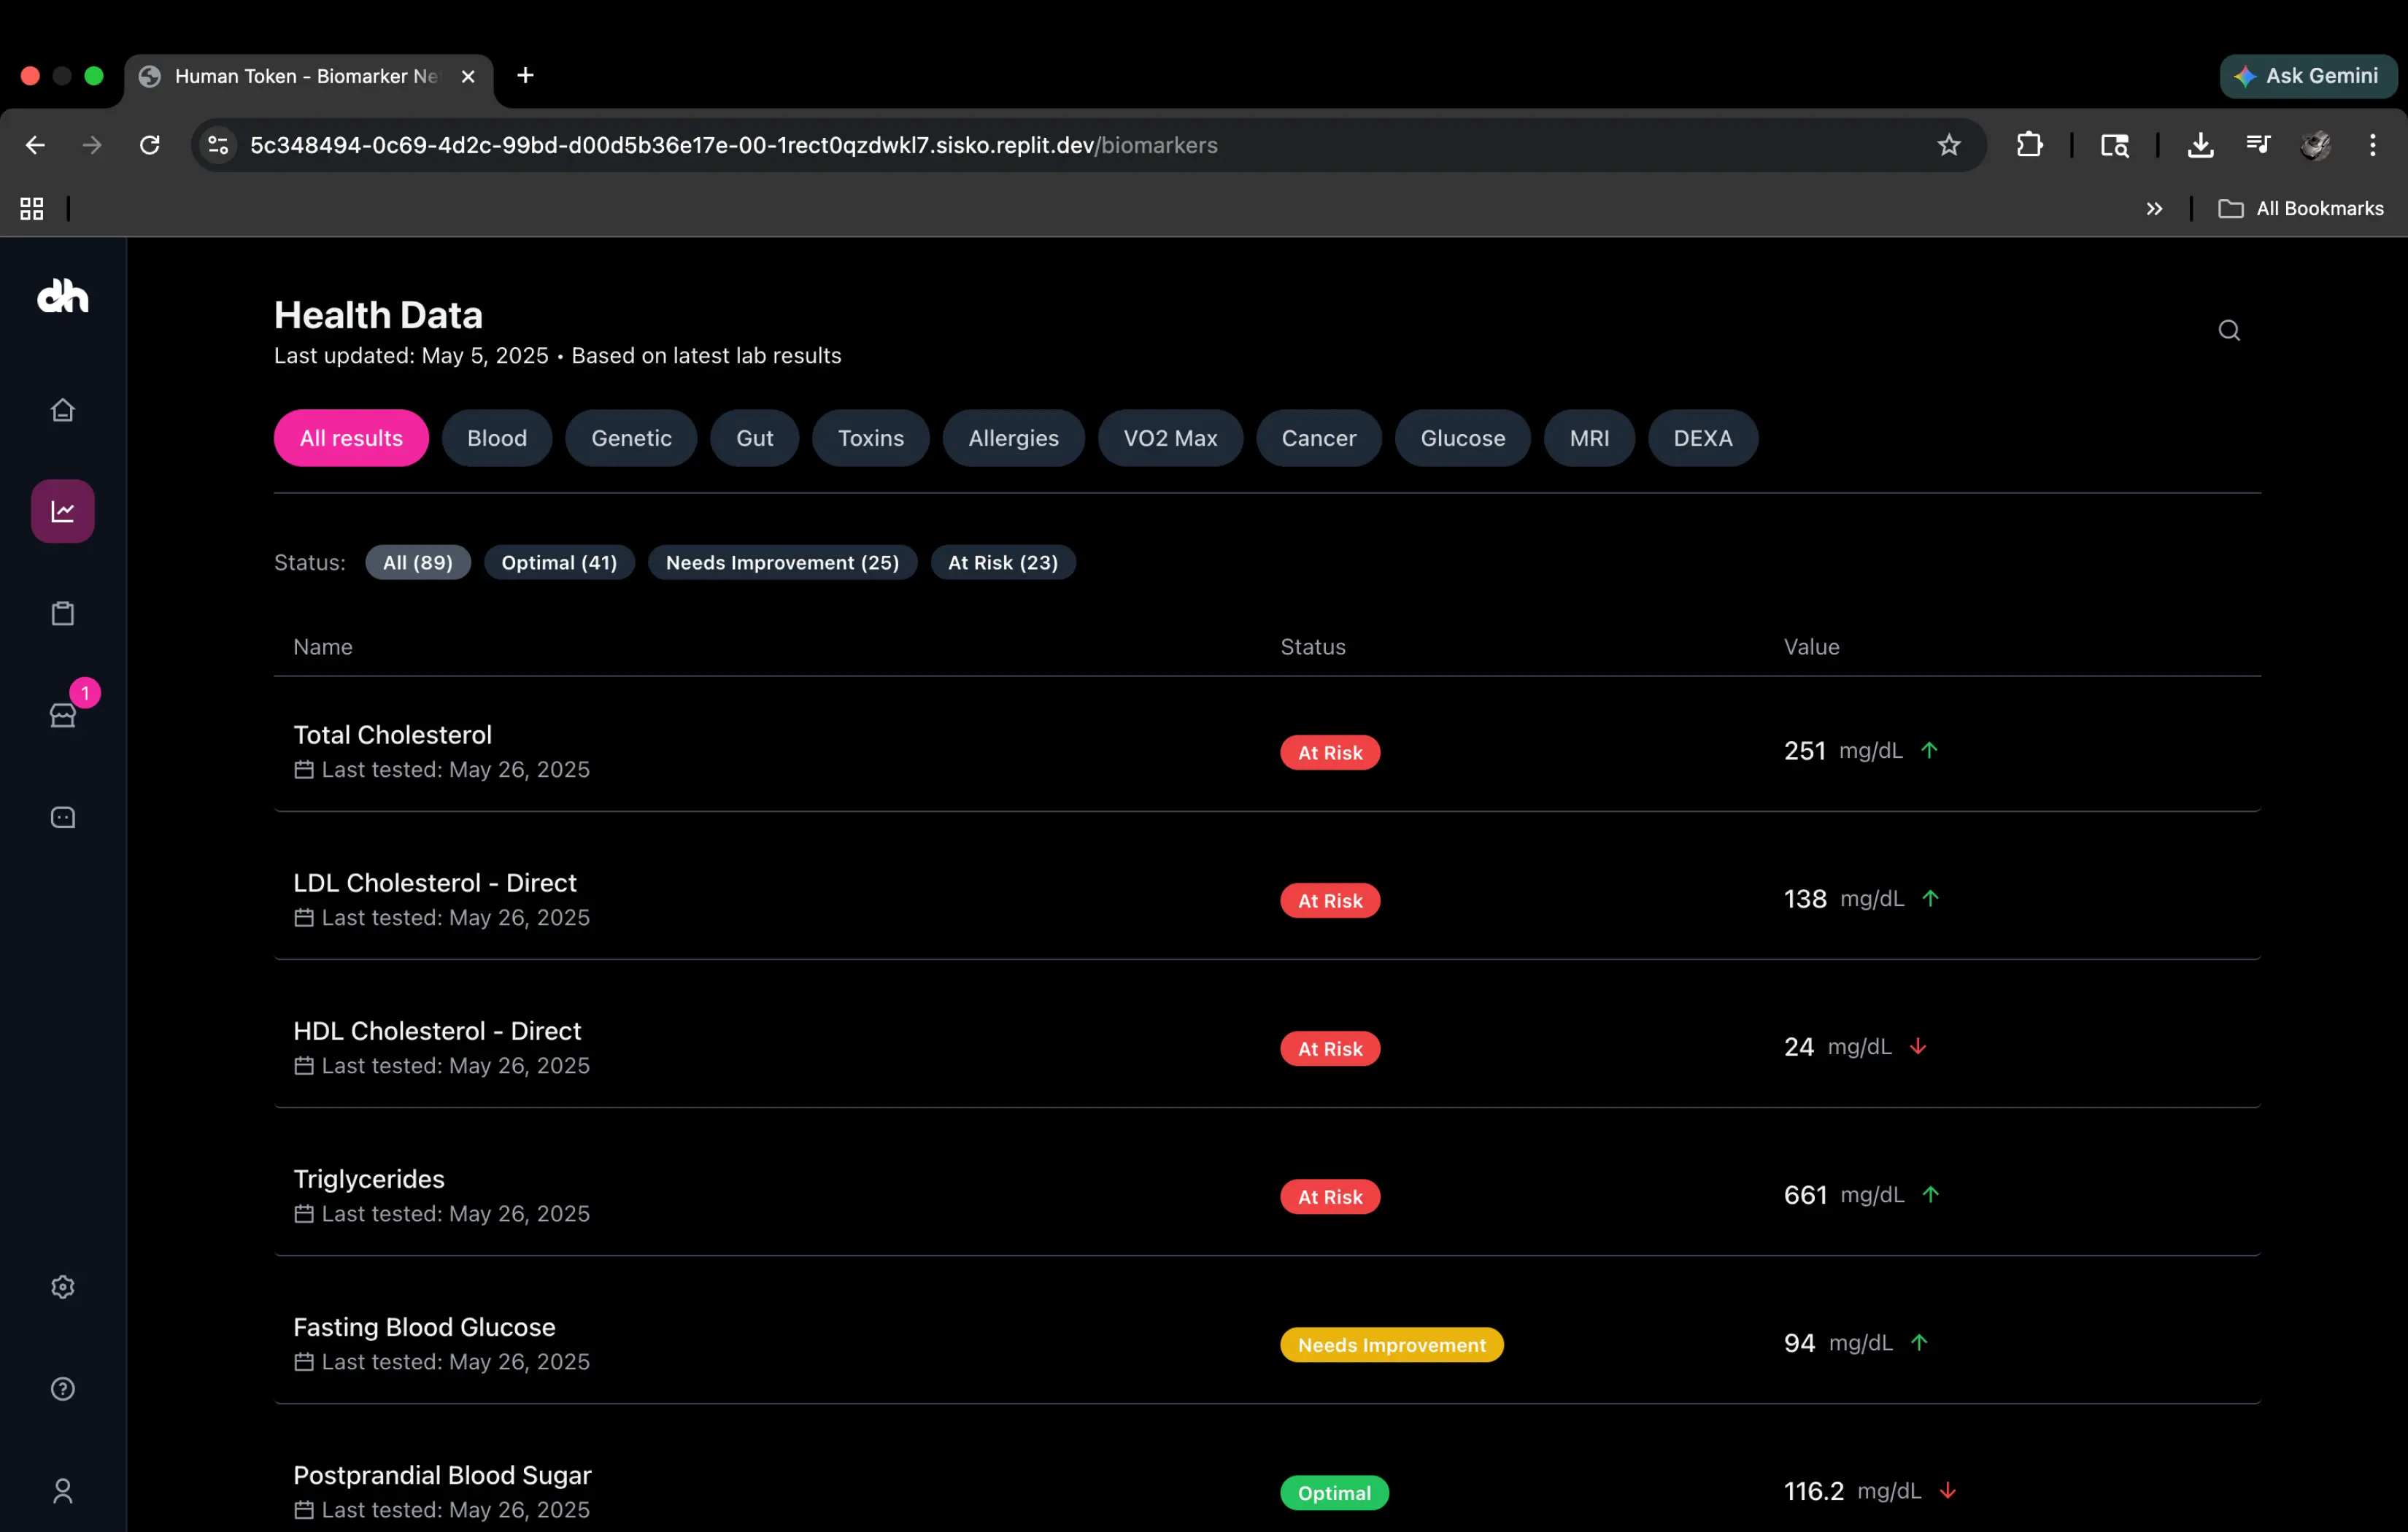This screenshot has height=1532, width=2408.
Task: Toggle the Optimal (41) status filter
Action: click(x=559, y=562)
